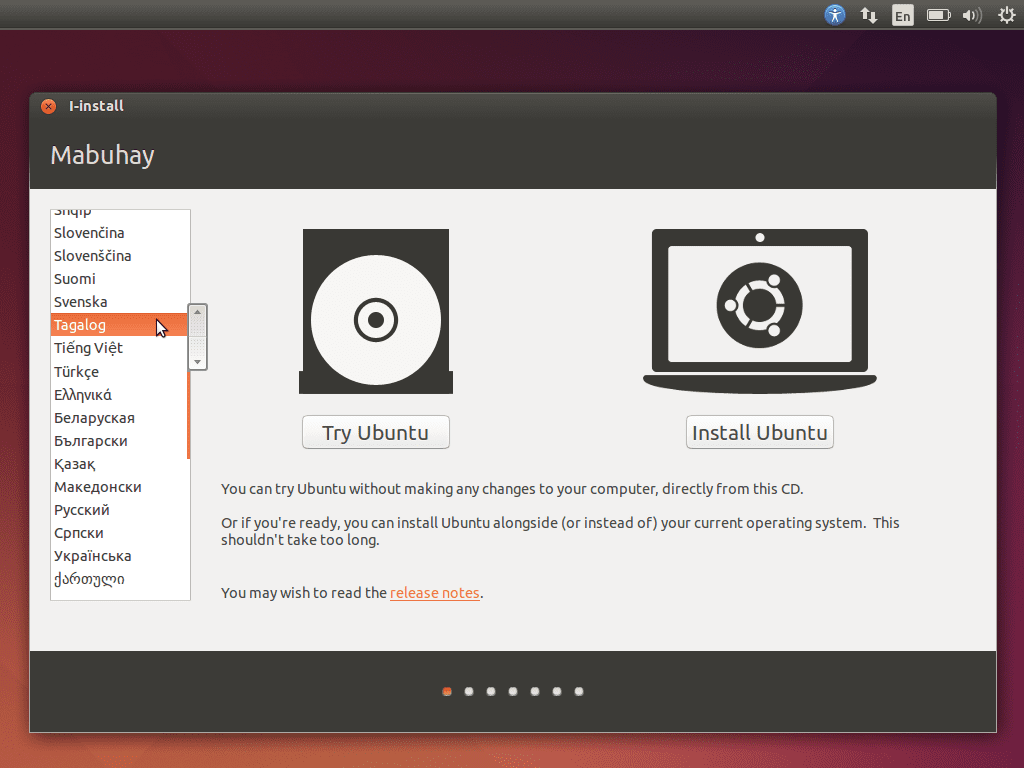Click the laptop Install Ubuntu image
Viewport: 1024px width, 768px height.
pos(760,312)
